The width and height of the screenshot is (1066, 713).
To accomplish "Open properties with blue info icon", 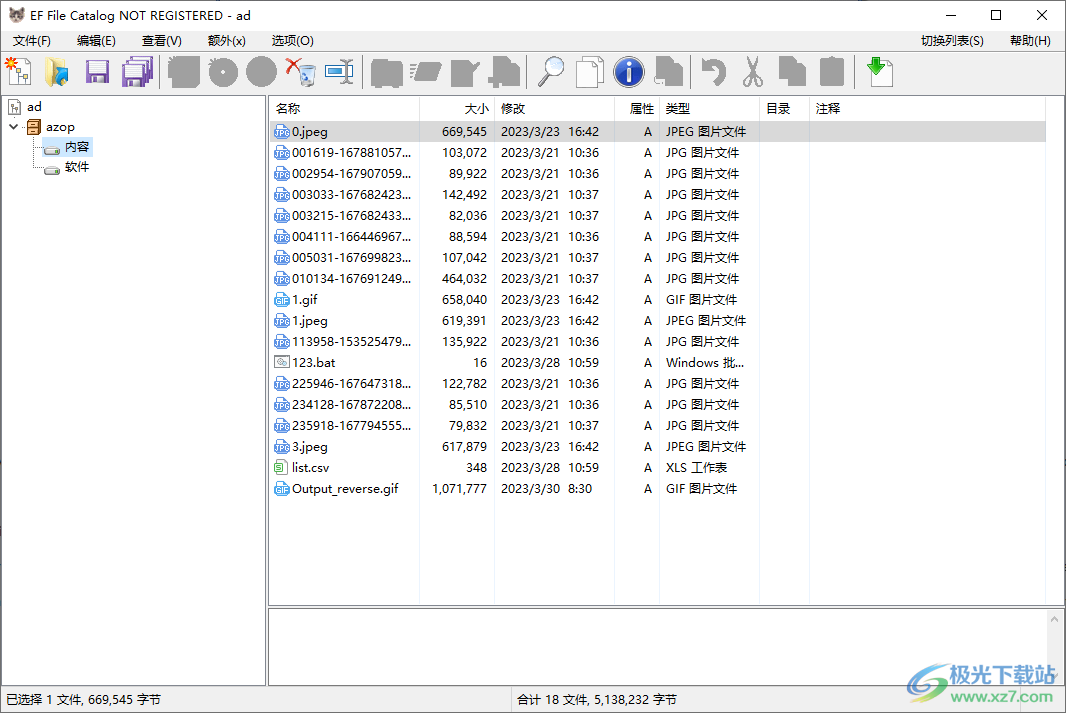I will 629,71.
